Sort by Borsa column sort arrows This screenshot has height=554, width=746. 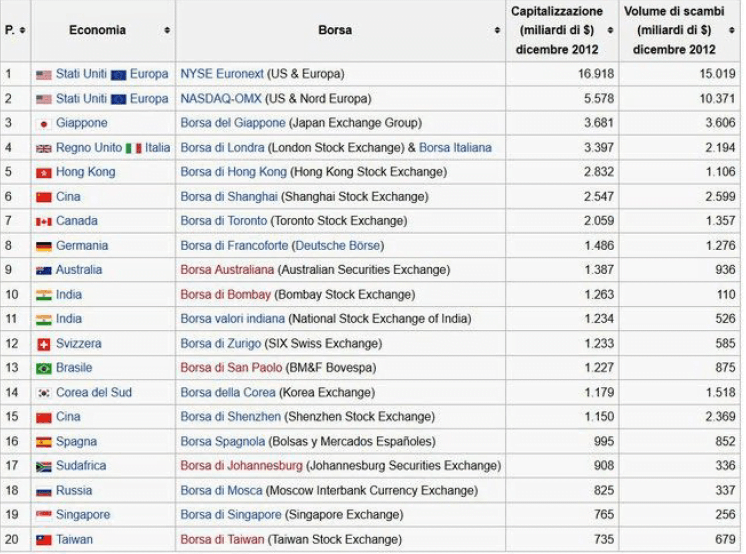(x=497, y=30)
